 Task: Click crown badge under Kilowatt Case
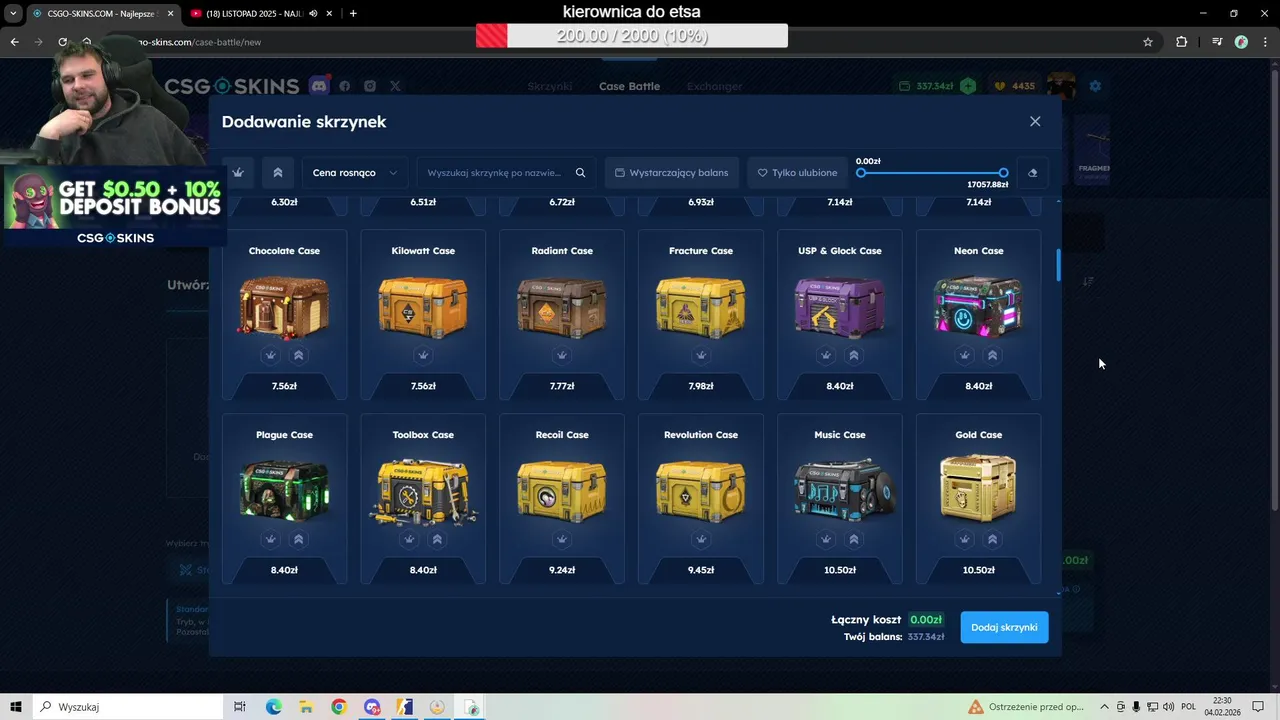tap(423, 355)
